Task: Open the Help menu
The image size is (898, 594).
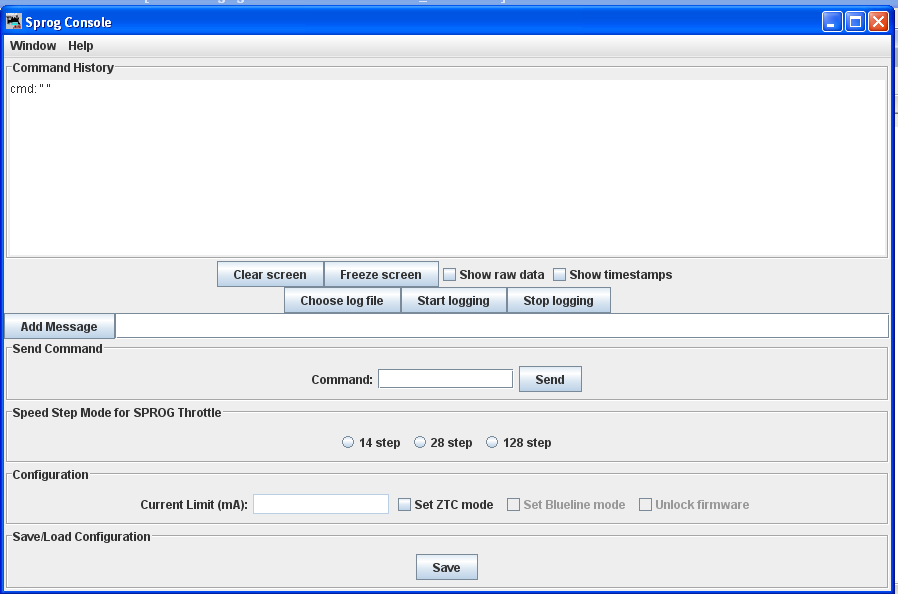Action: coord(81,46)
